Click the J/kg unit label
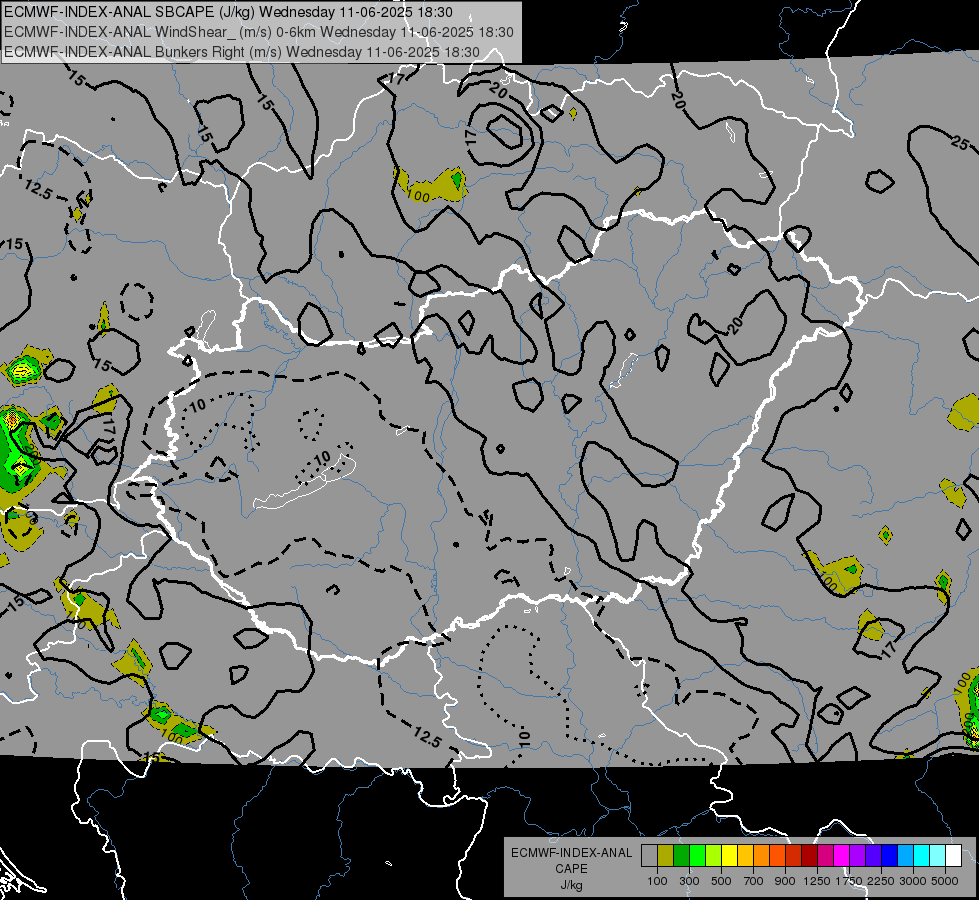Image resolution: width=979 pixels, height=900 pixels. pyautogui.click(x=571, y=885)
